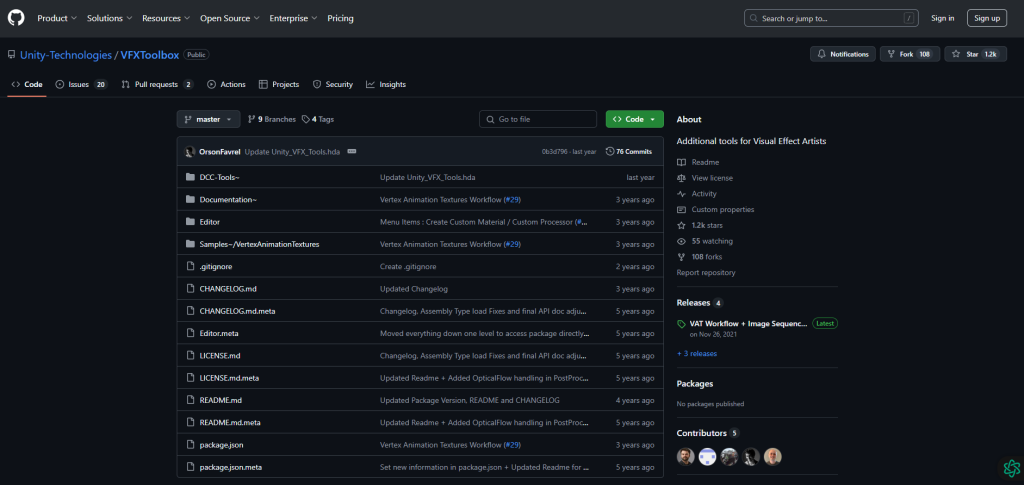
Task: Expand the Product menu
Action: click(57, 18)
